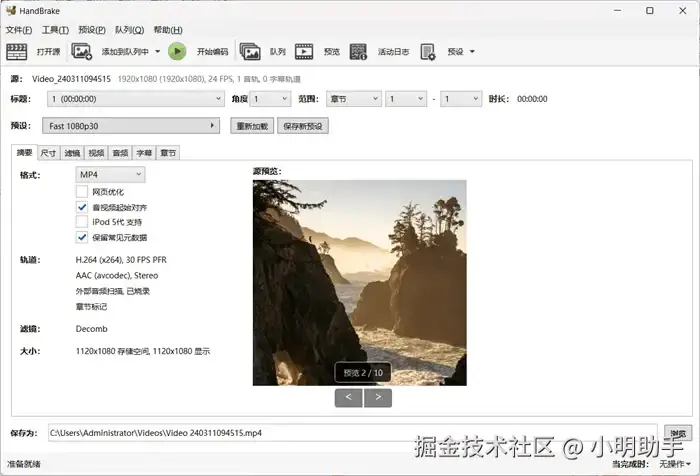
Task: Click the Video_240311094515 source name
Action: (x=71, y=79)
